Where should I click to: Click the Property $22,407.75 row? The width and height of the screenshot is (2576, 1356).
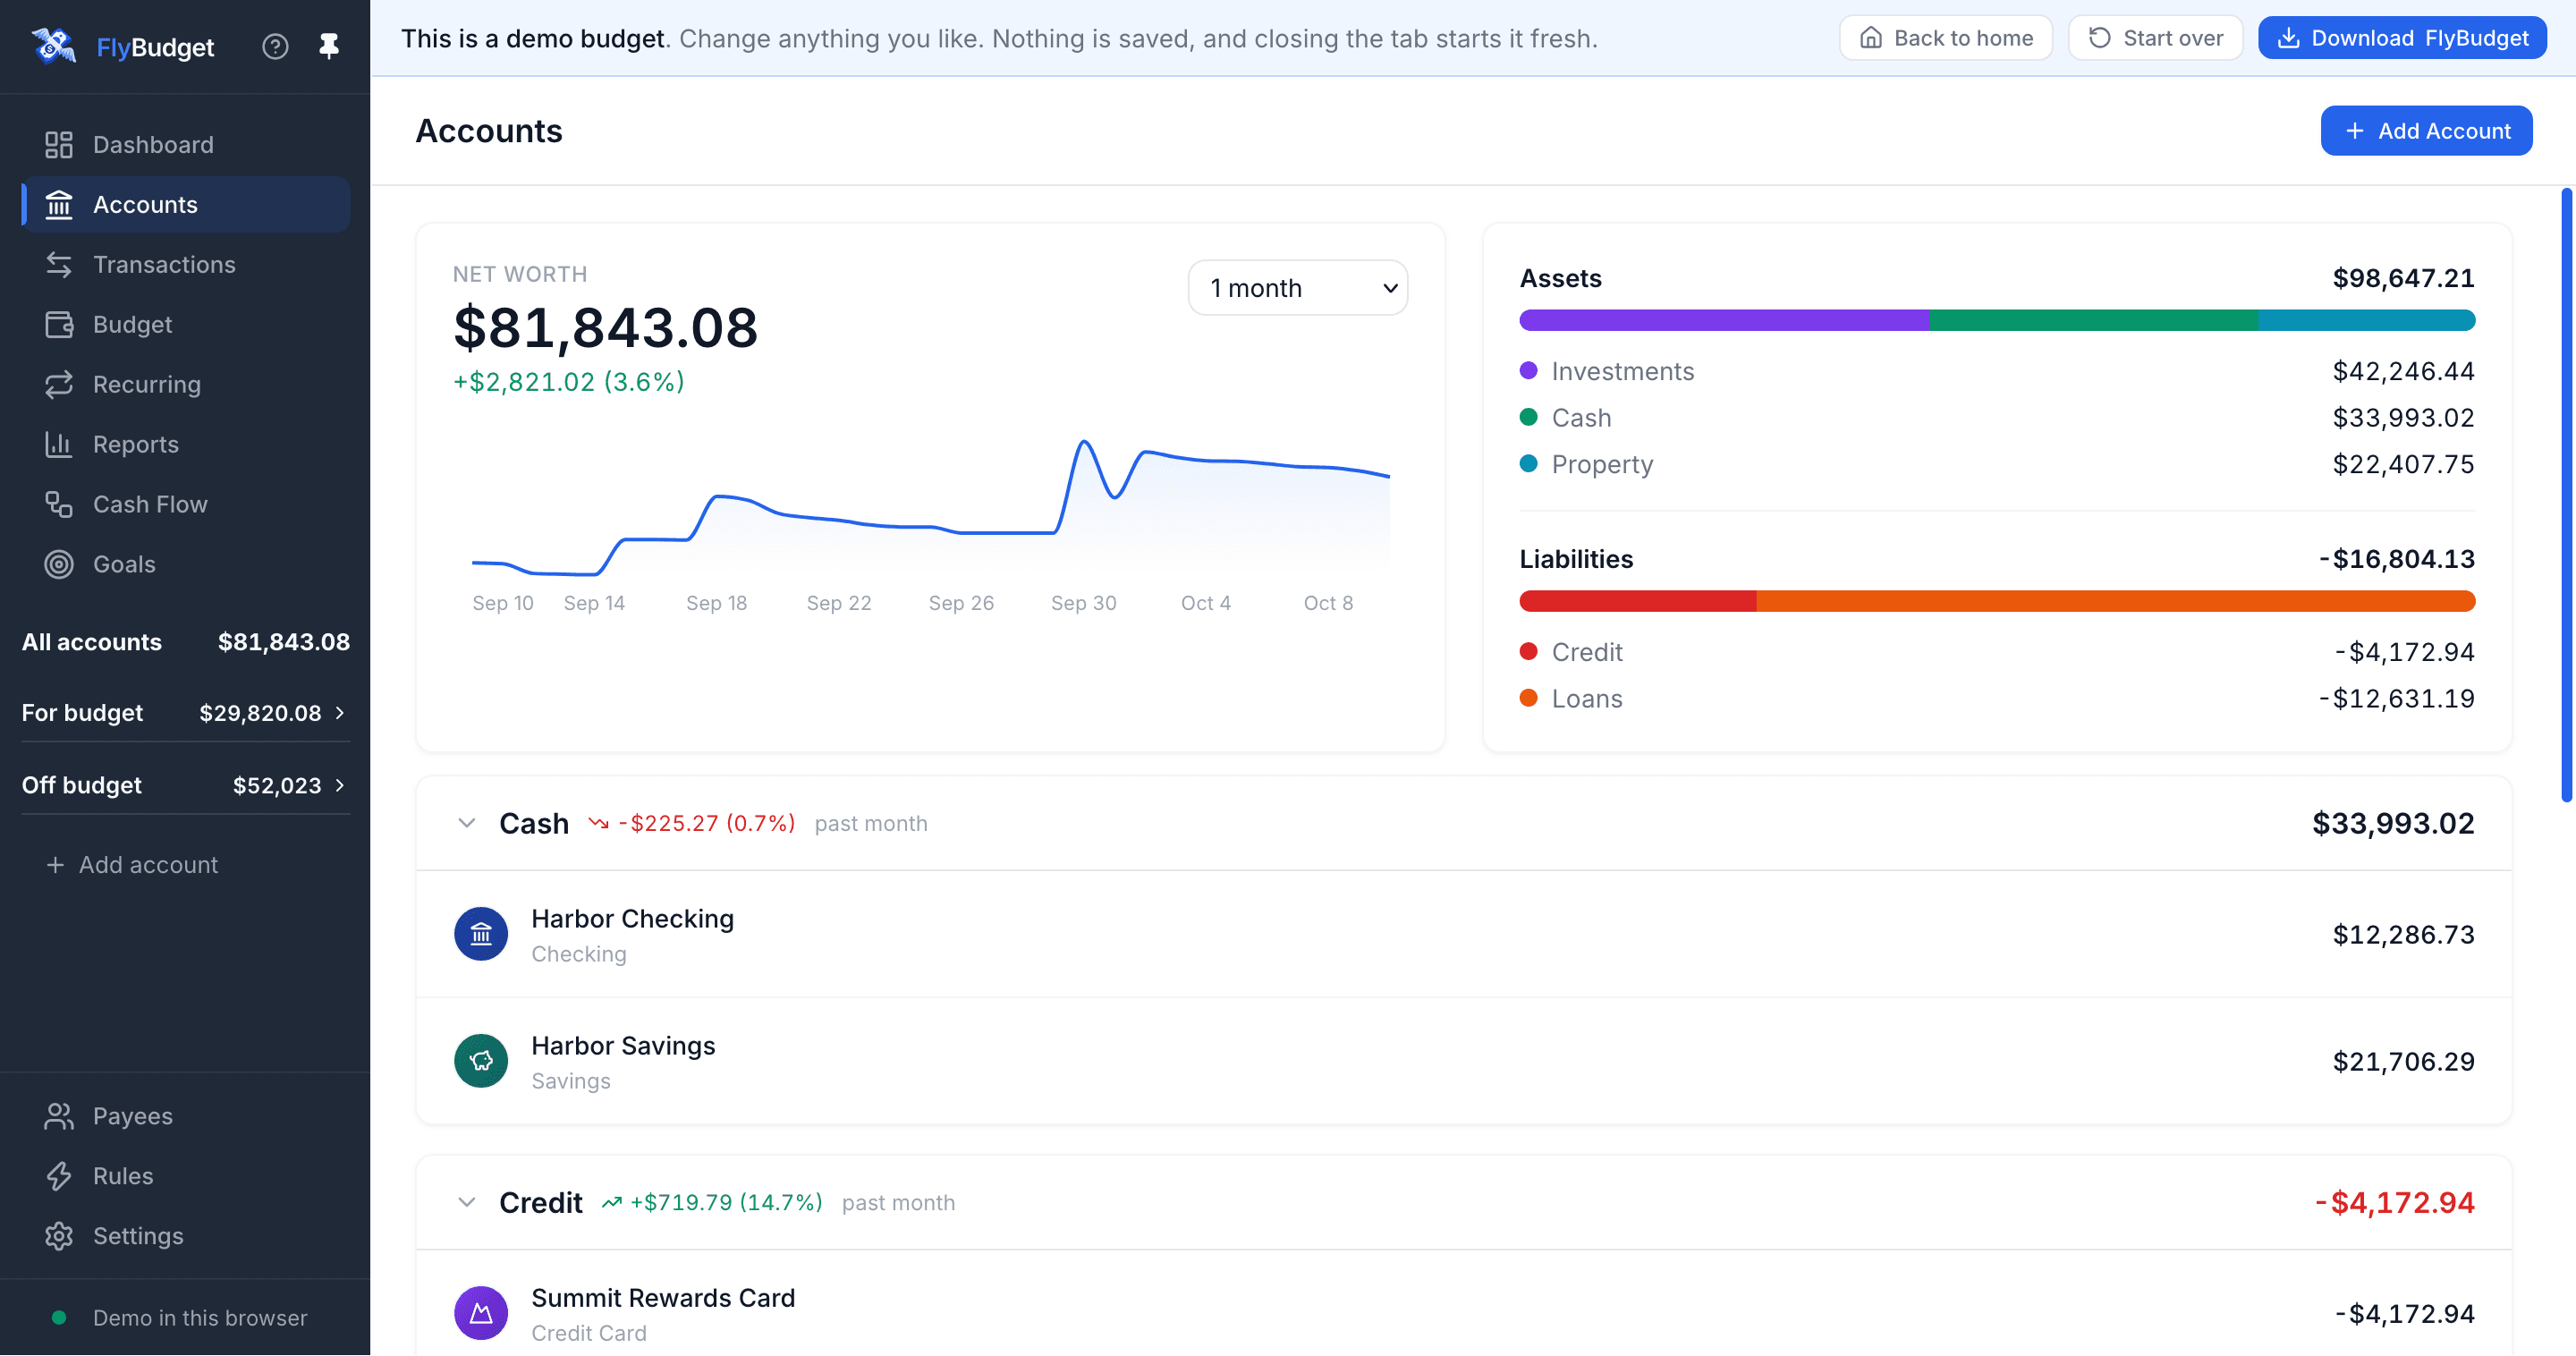point(1997,465)
